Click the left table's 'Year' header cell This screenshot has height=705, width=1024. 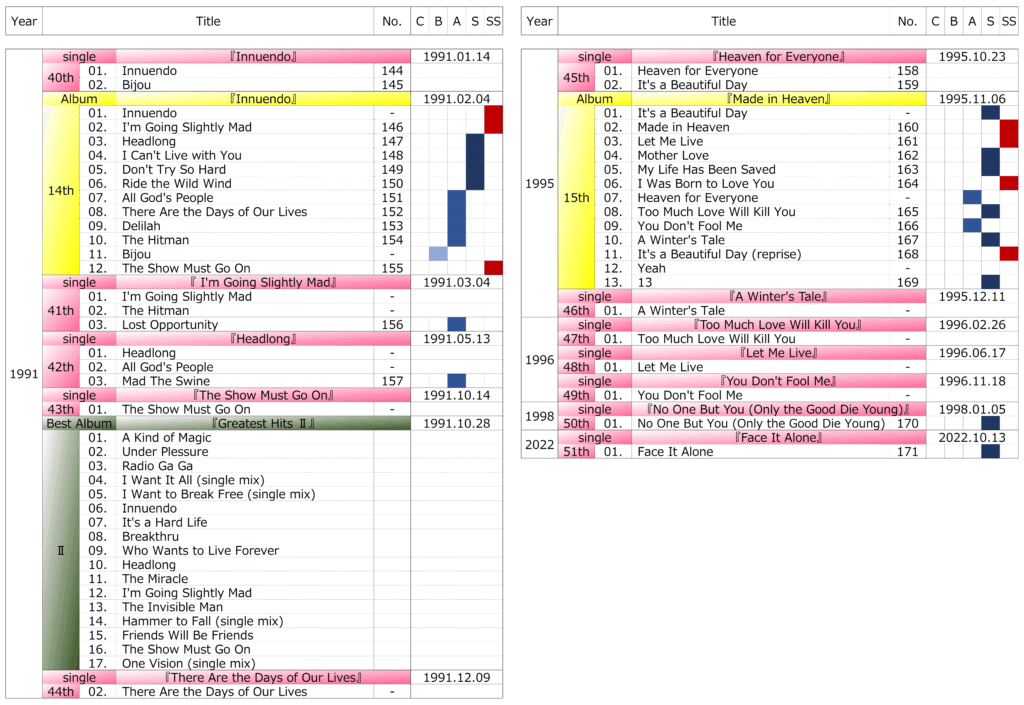coord(24,21)
